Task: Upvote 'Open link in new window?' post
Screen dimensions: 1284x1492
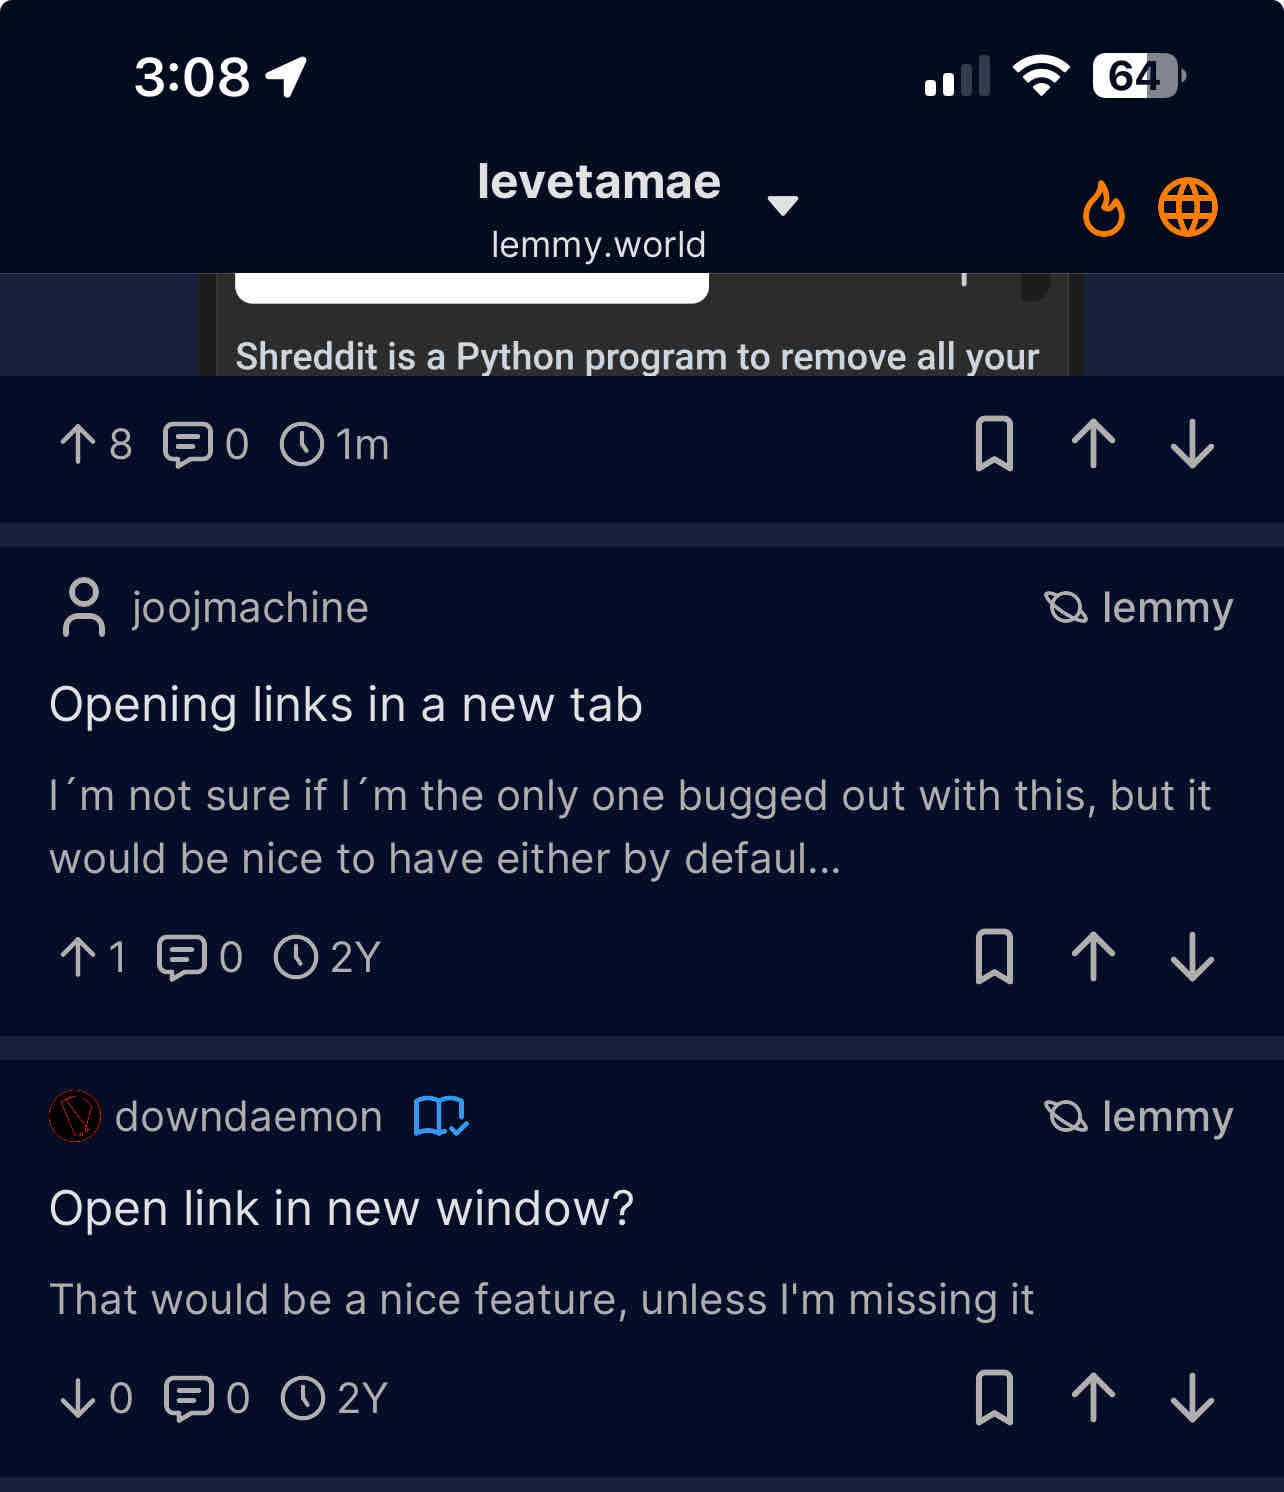Action: 1093,1397
